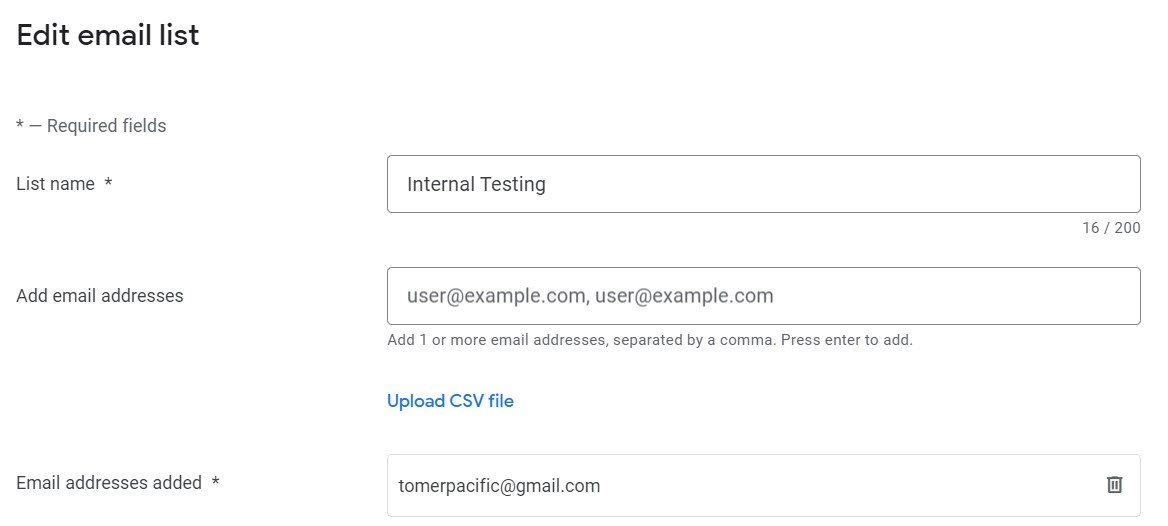1168x526 pixels.
Task: Click the "Edit email list" page heading
Action: click(108, 35)
